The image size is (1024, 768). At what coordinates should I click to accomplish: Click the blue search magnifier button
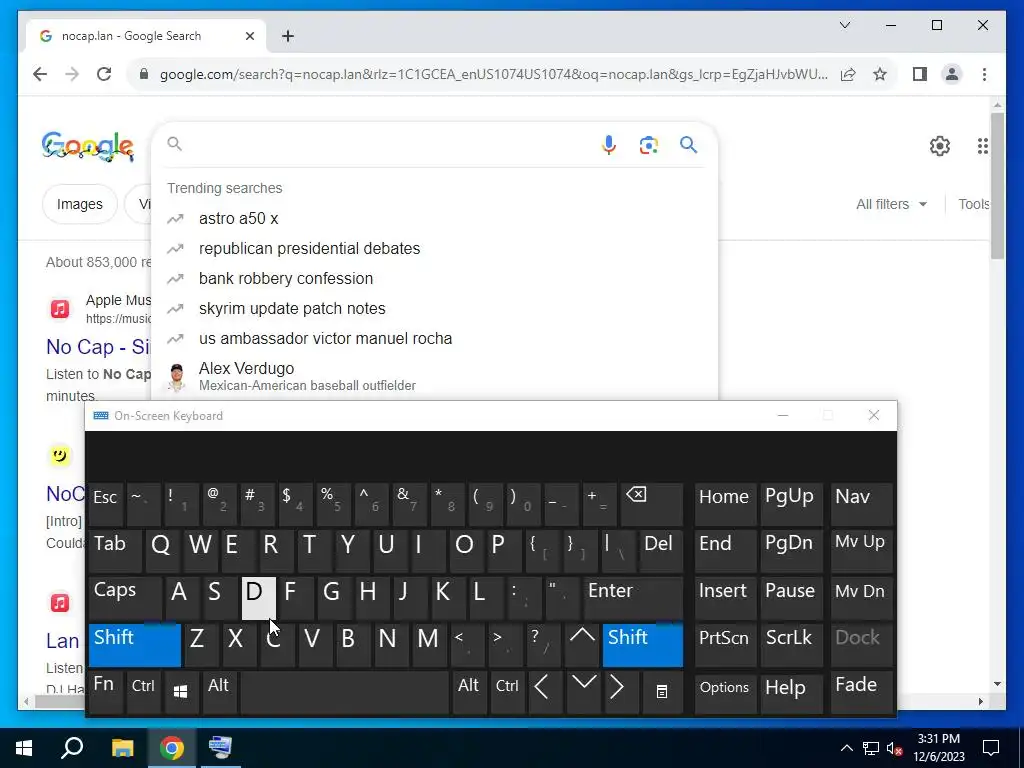(688, 144)
